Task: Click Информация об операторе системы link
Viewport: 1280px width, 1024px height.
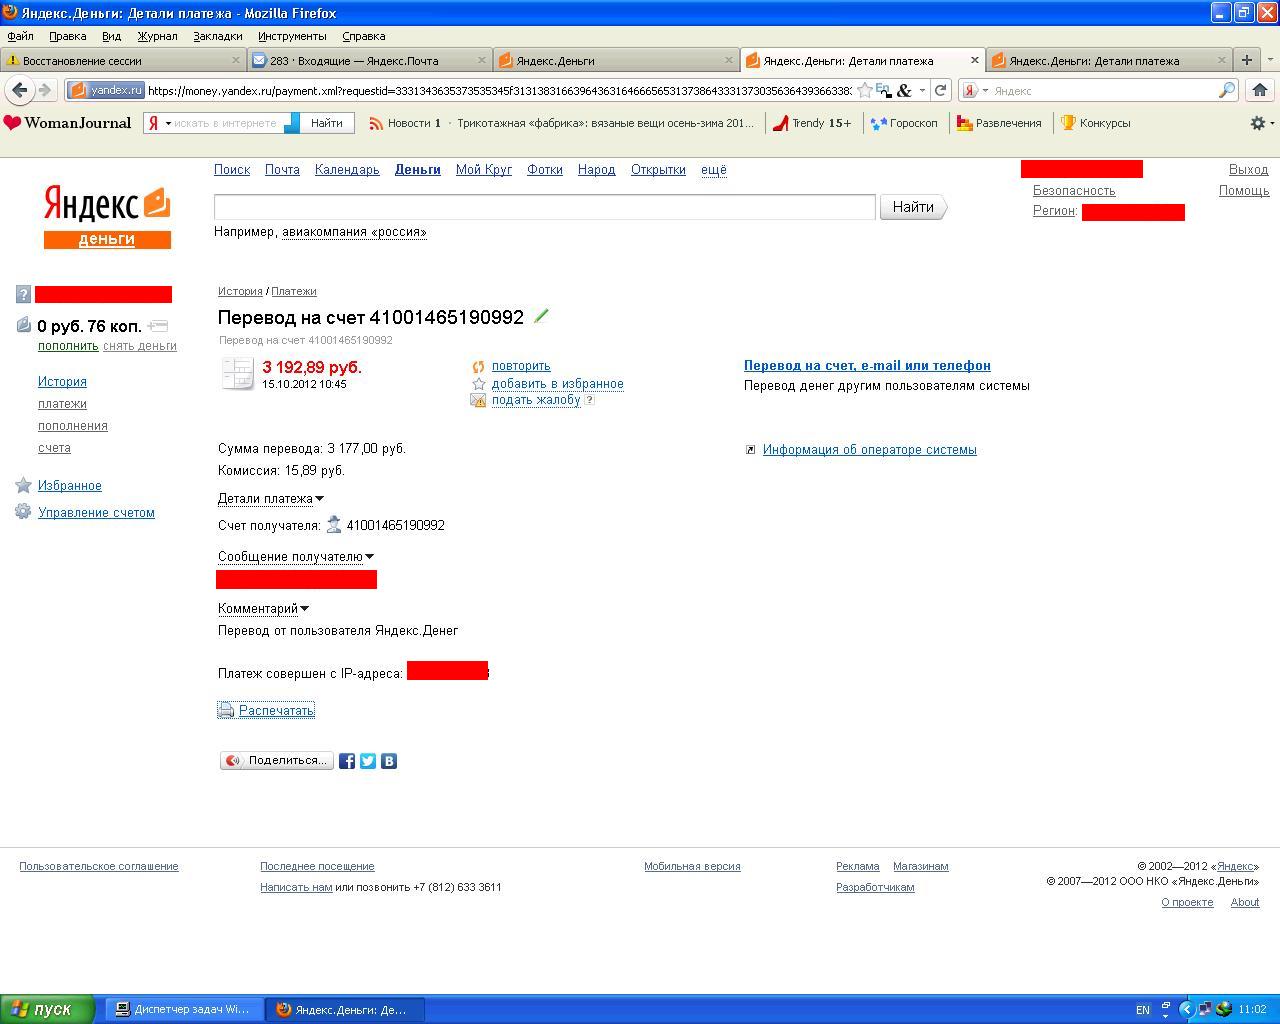Action: pos(870,450)
